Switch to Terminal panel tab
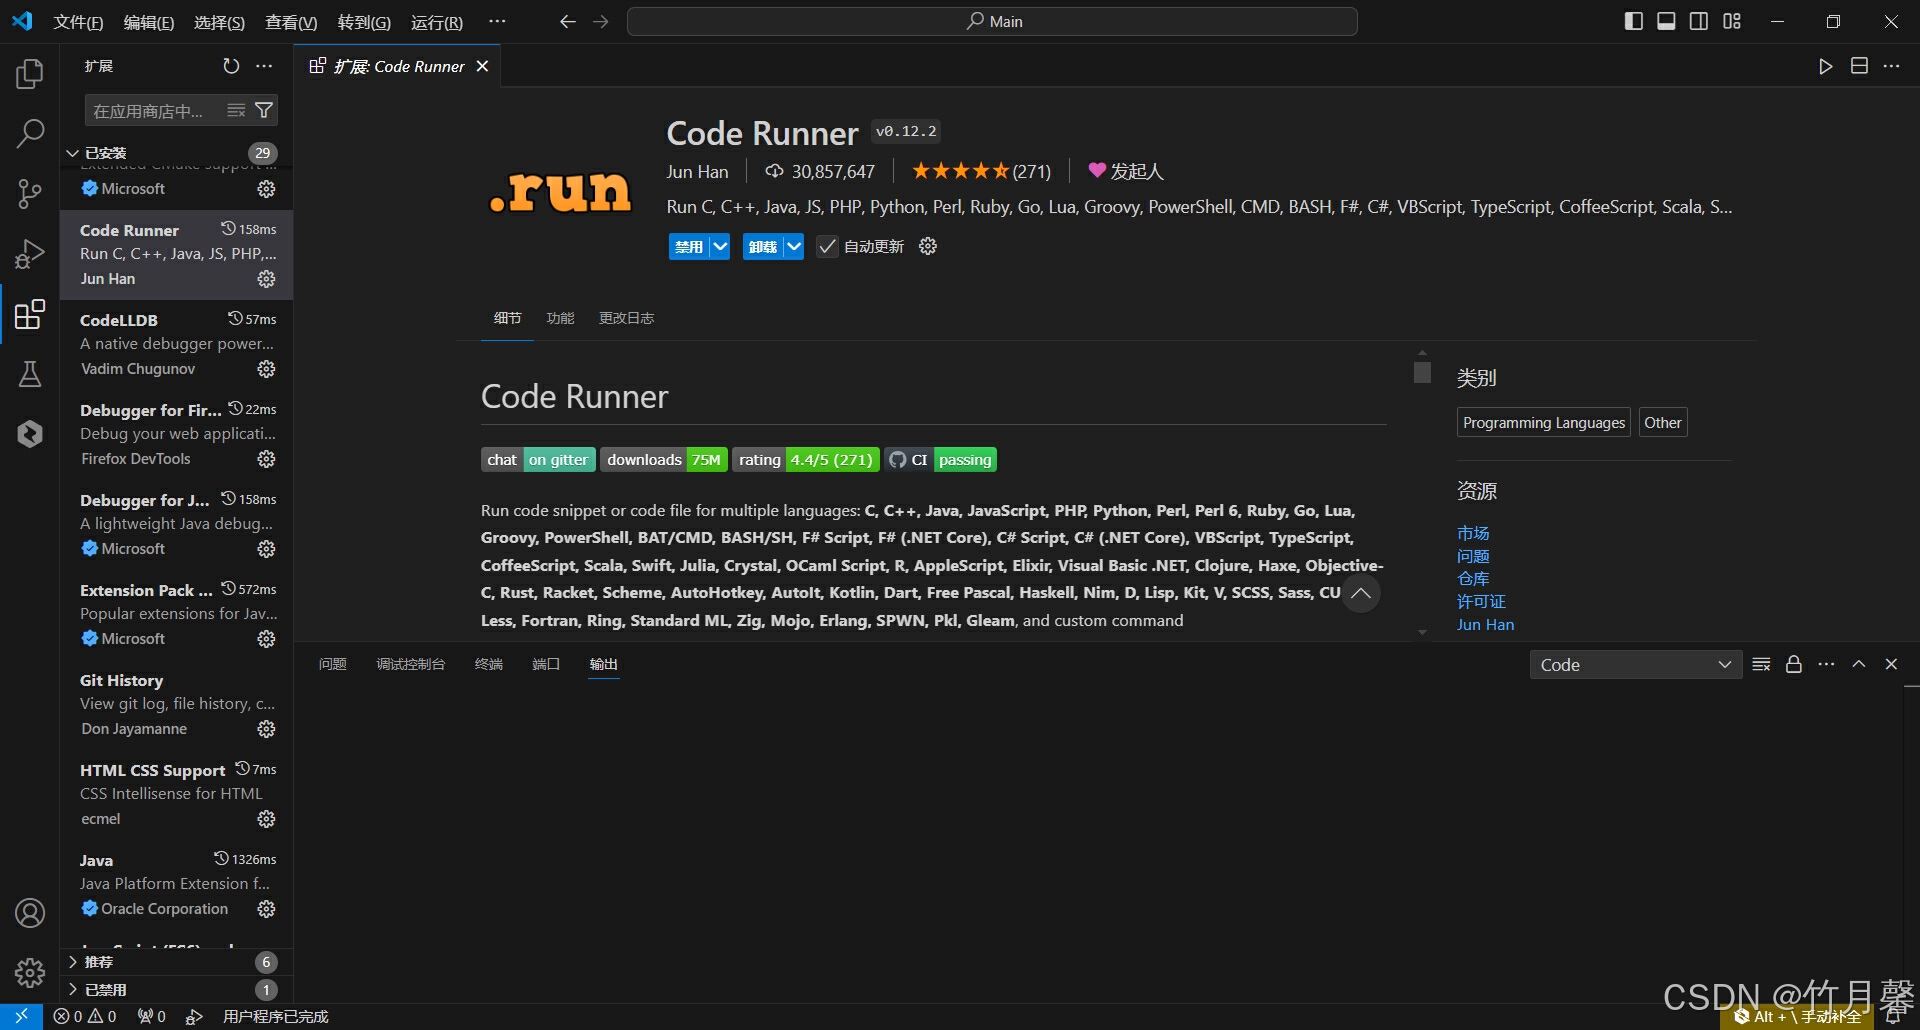 (488, 664)
